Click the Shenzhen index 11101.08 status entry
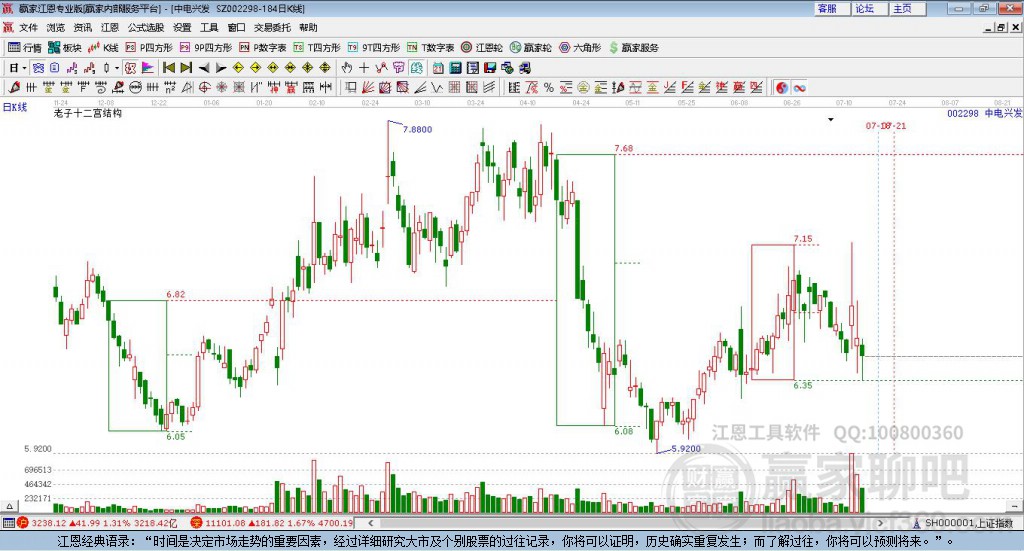 (x=272, y=523)
